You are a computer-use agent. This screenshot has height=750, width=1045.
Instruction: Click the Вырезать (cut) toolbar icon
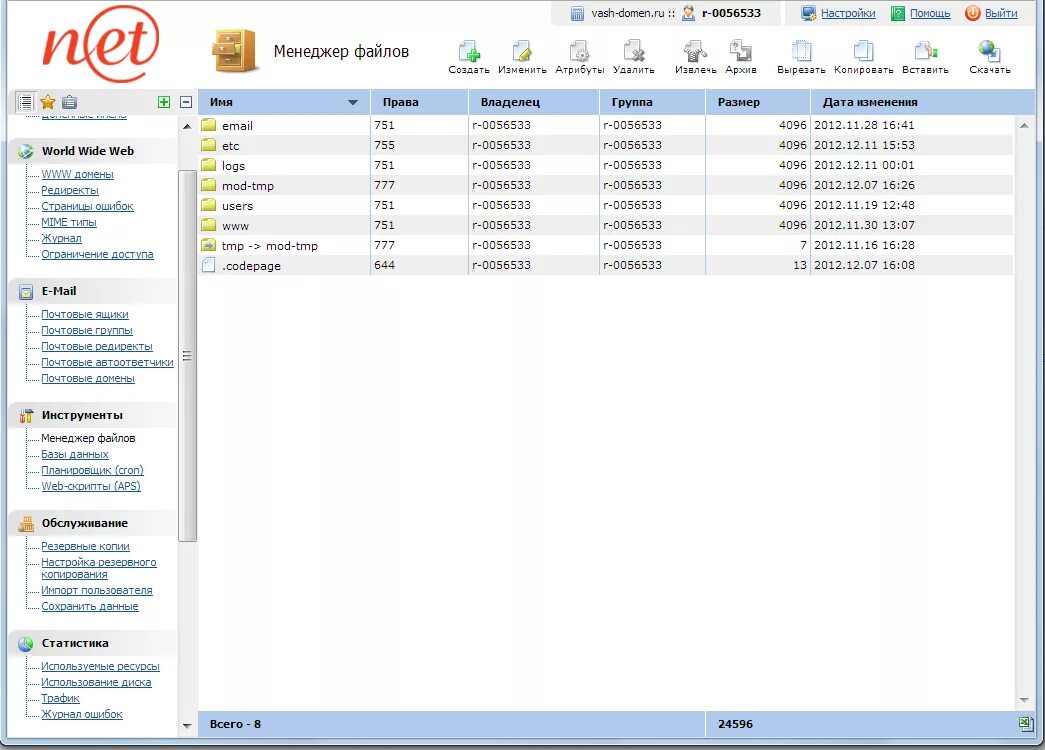801,51
